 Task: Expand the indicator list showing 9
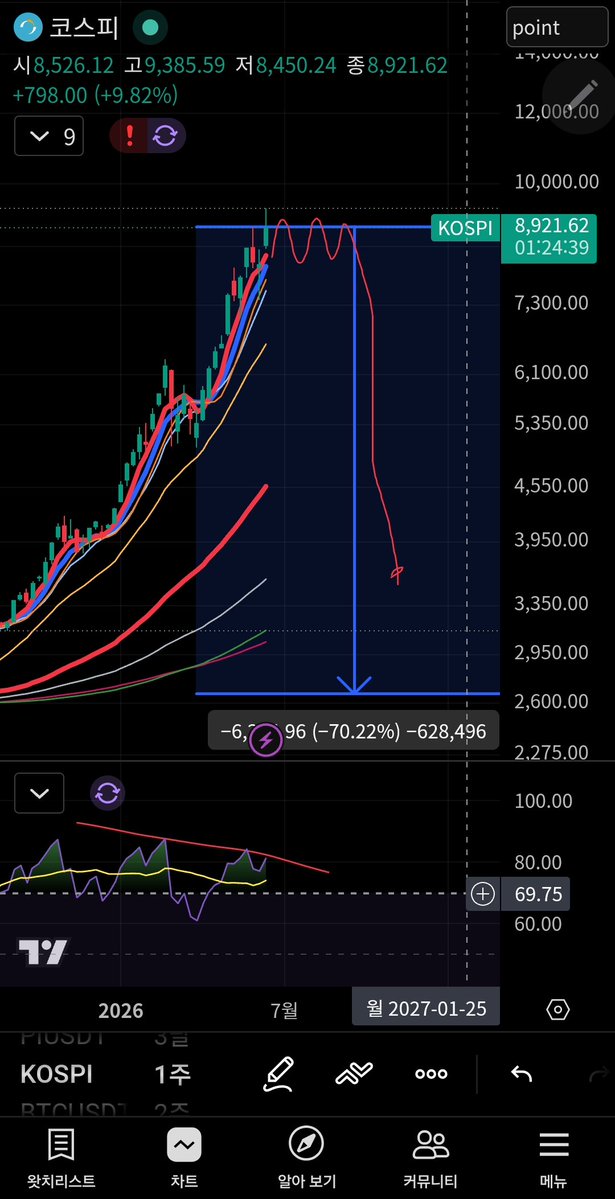pos(49,137)
